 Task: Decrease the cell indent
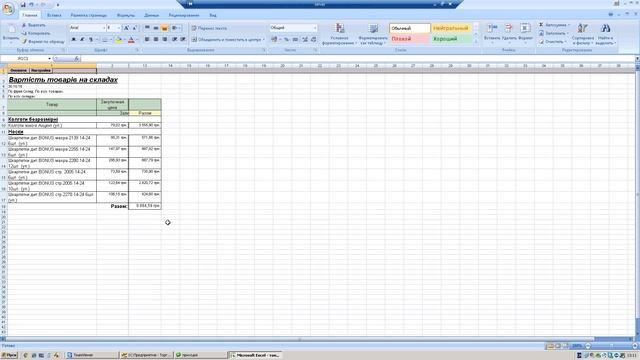click(174, 40)
